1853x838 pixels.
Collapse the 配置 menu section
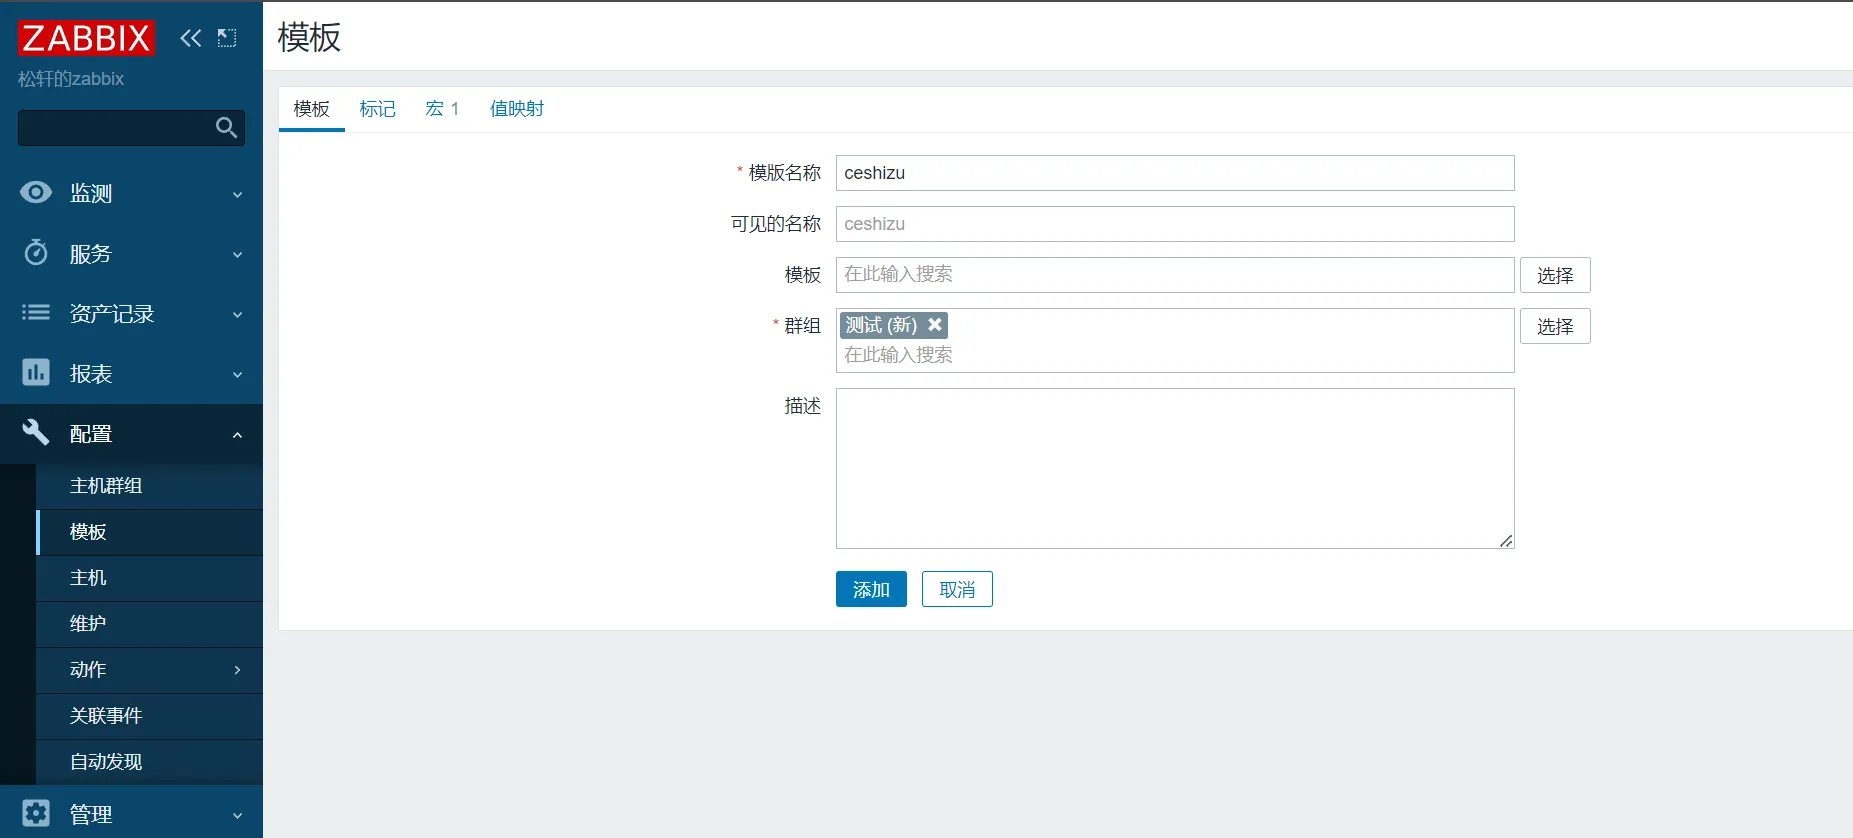point(237,434)
